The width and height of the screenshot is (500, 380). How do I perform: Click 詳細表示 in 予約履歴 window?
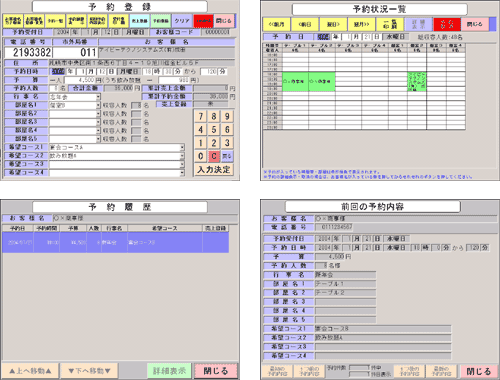pyautogui.click(x=169, y=371)
